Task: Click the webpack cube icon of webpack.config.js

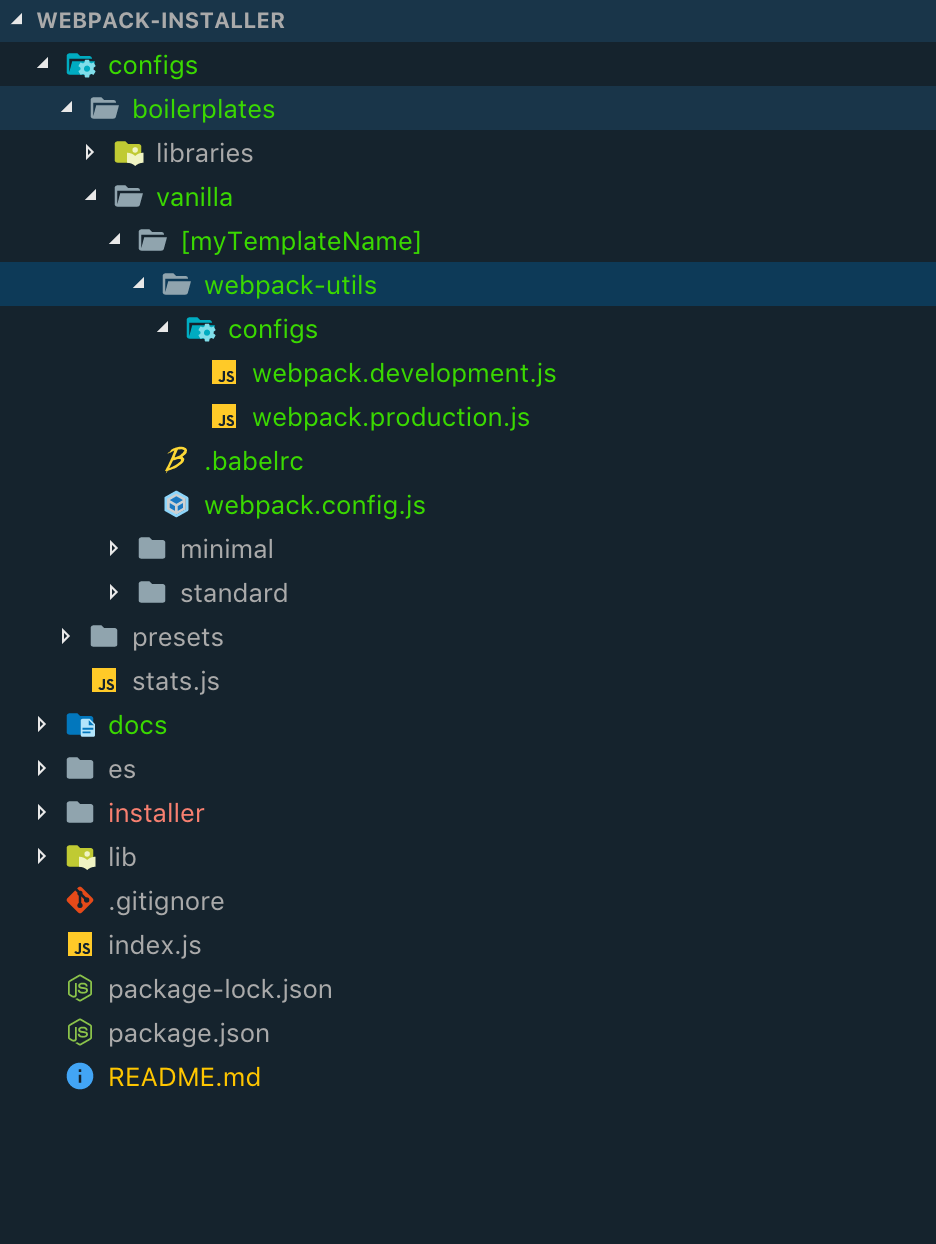Action: [176, 505]
